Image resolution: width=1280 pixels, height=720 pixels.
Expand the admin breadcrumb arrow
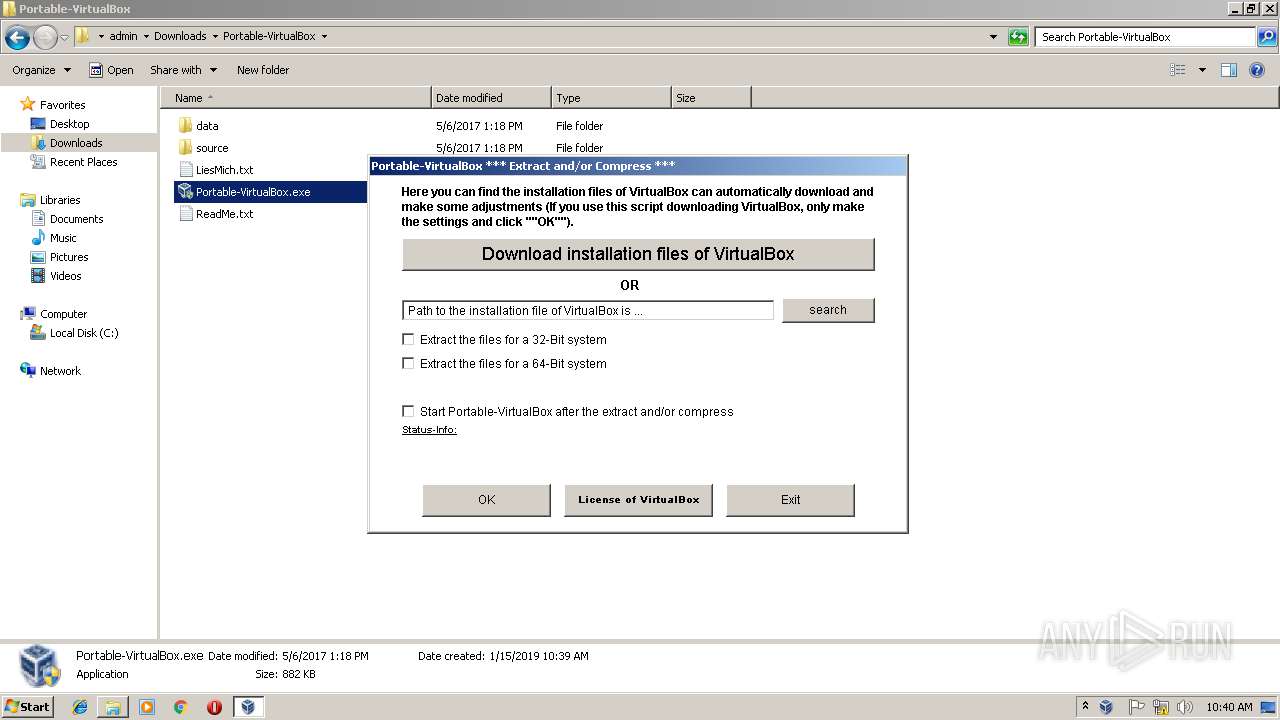146,36
